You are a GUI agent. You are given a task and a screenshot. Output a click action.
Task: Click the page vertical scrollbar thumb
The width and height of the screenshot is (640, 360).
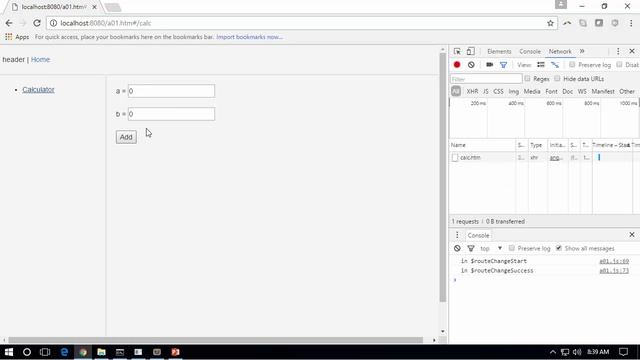click(443, 178)
